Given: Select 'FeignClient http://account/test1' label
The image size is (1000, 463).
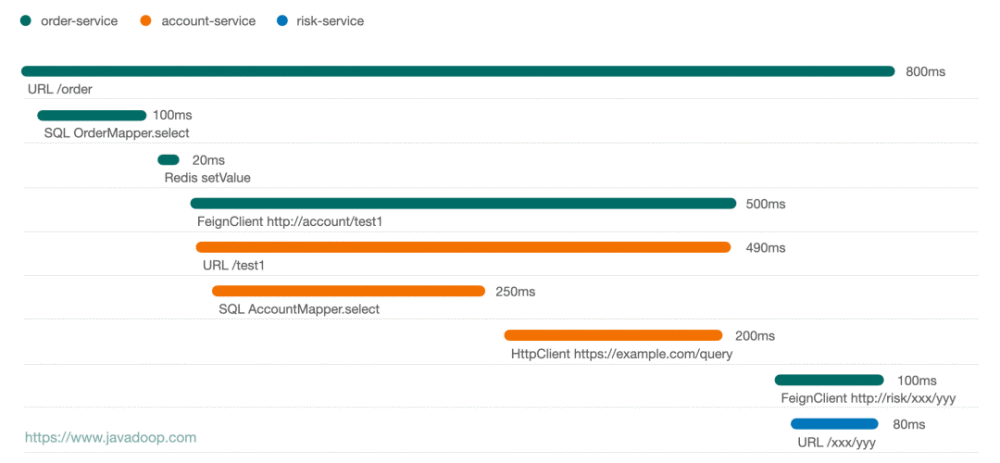Looking at the screenshot, I should (290, 222).
